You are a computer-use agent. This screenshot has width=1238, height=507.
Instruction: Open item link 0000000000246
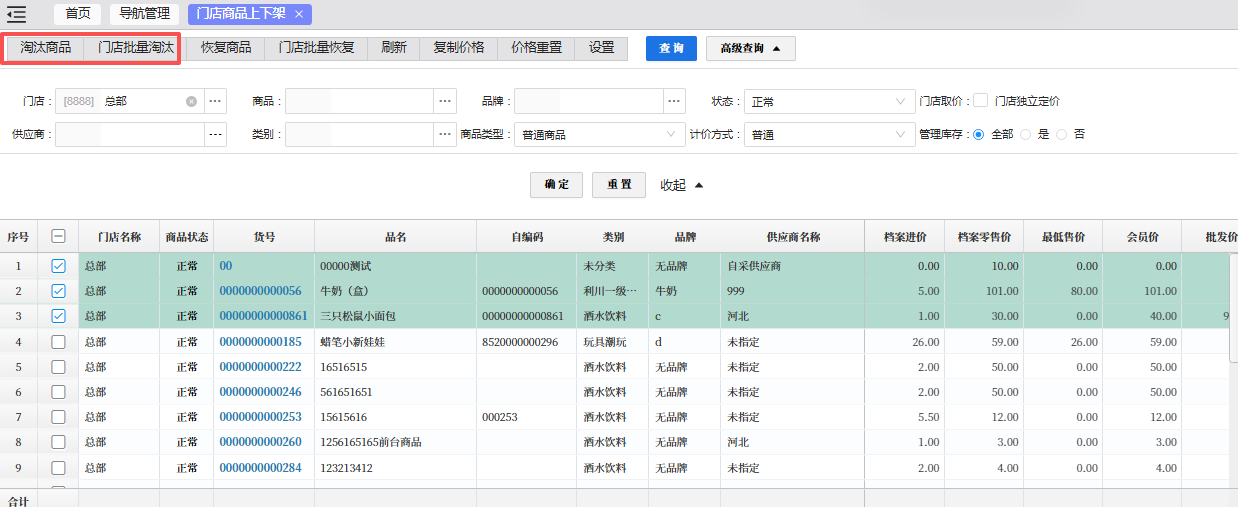(x=260, y=392)
